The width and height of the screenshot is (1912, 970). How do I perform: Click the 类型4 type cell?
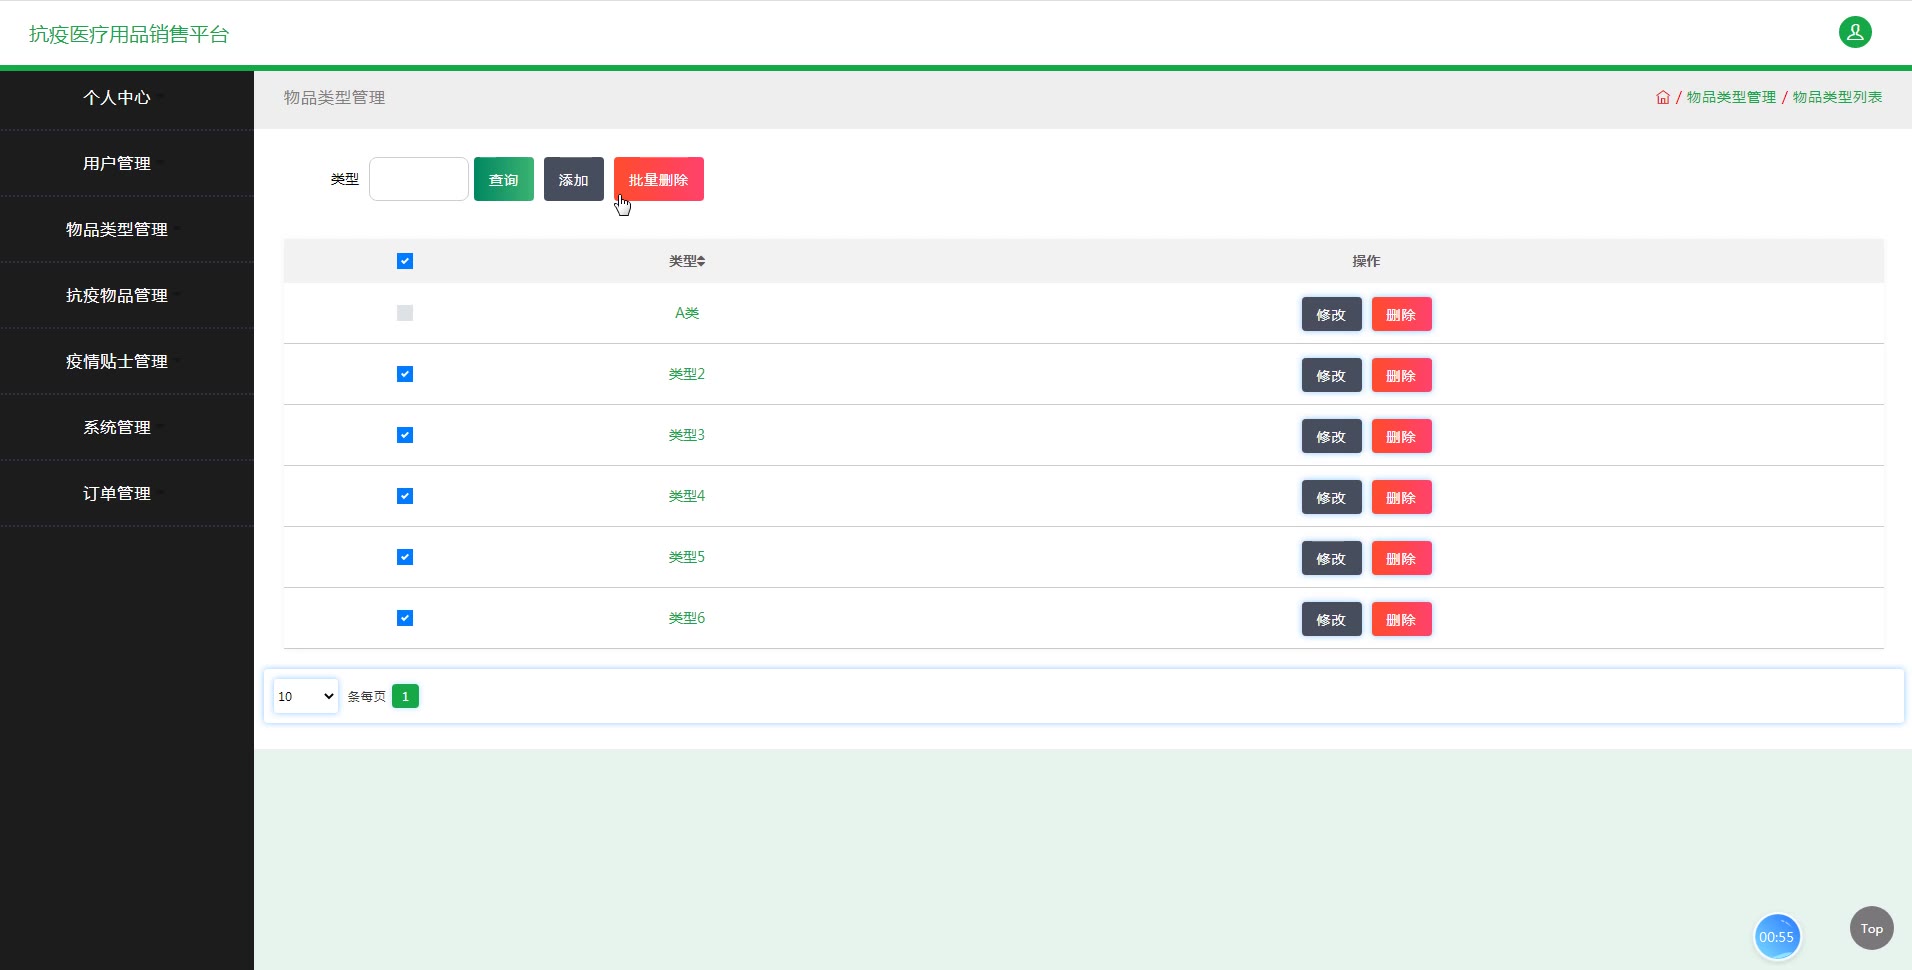(x=687, y=496)
